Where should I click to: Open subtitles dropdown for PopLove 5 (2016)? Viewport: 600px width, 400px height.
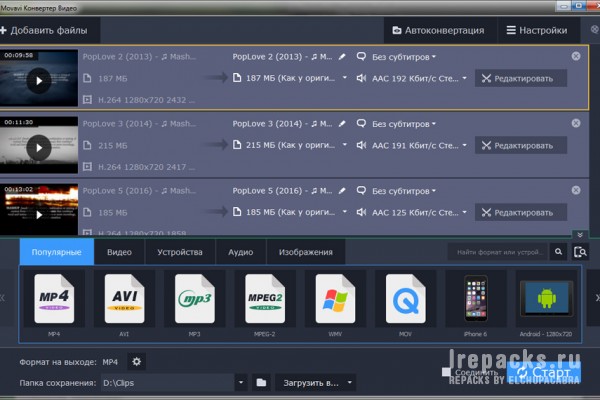[404, 191]
